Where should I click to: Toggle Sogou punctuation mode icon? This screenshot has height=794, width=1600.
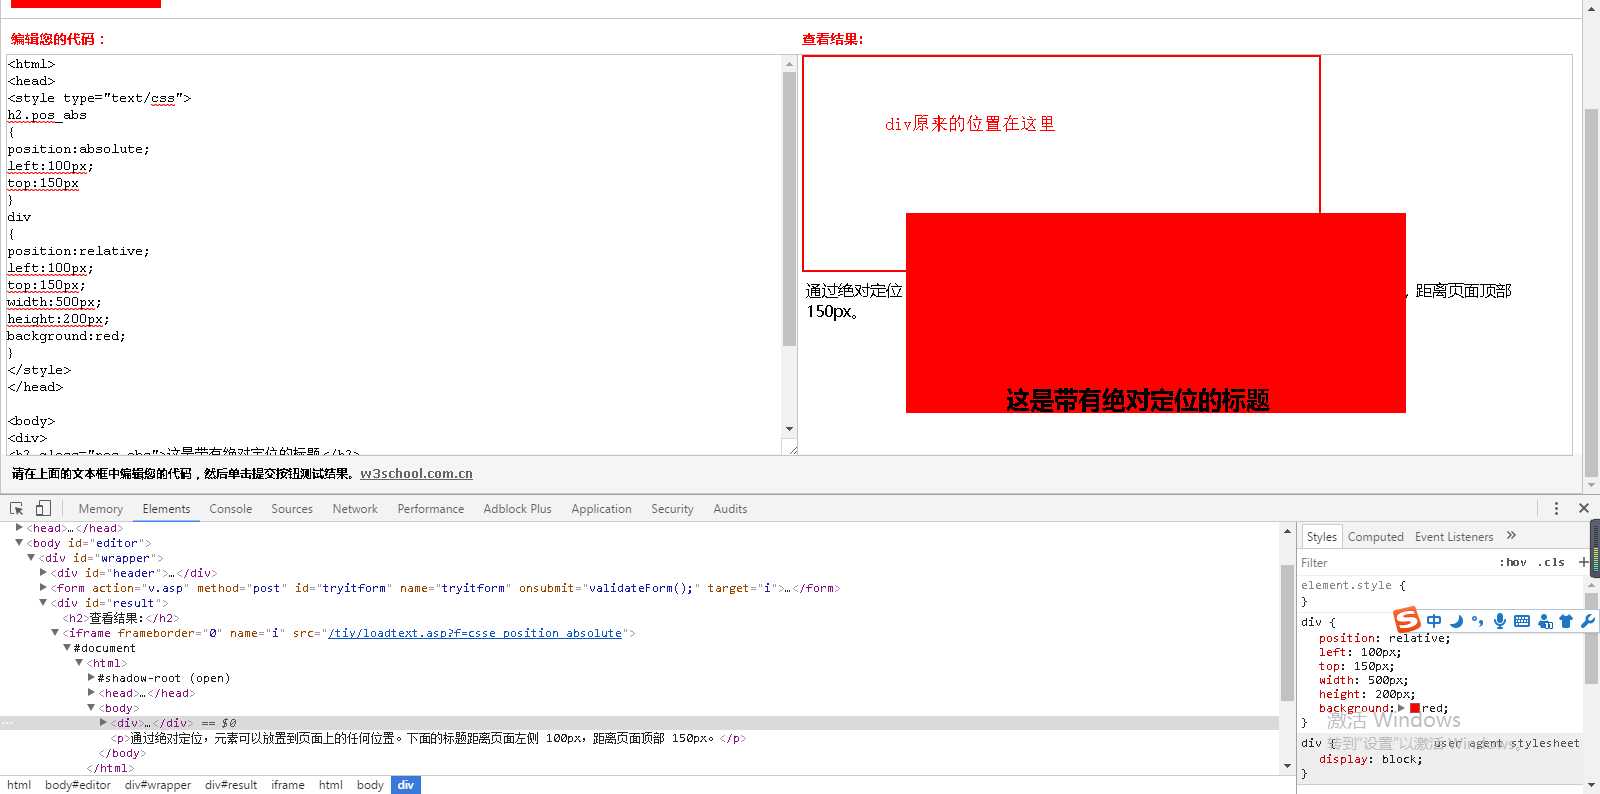coord(1478,621)
